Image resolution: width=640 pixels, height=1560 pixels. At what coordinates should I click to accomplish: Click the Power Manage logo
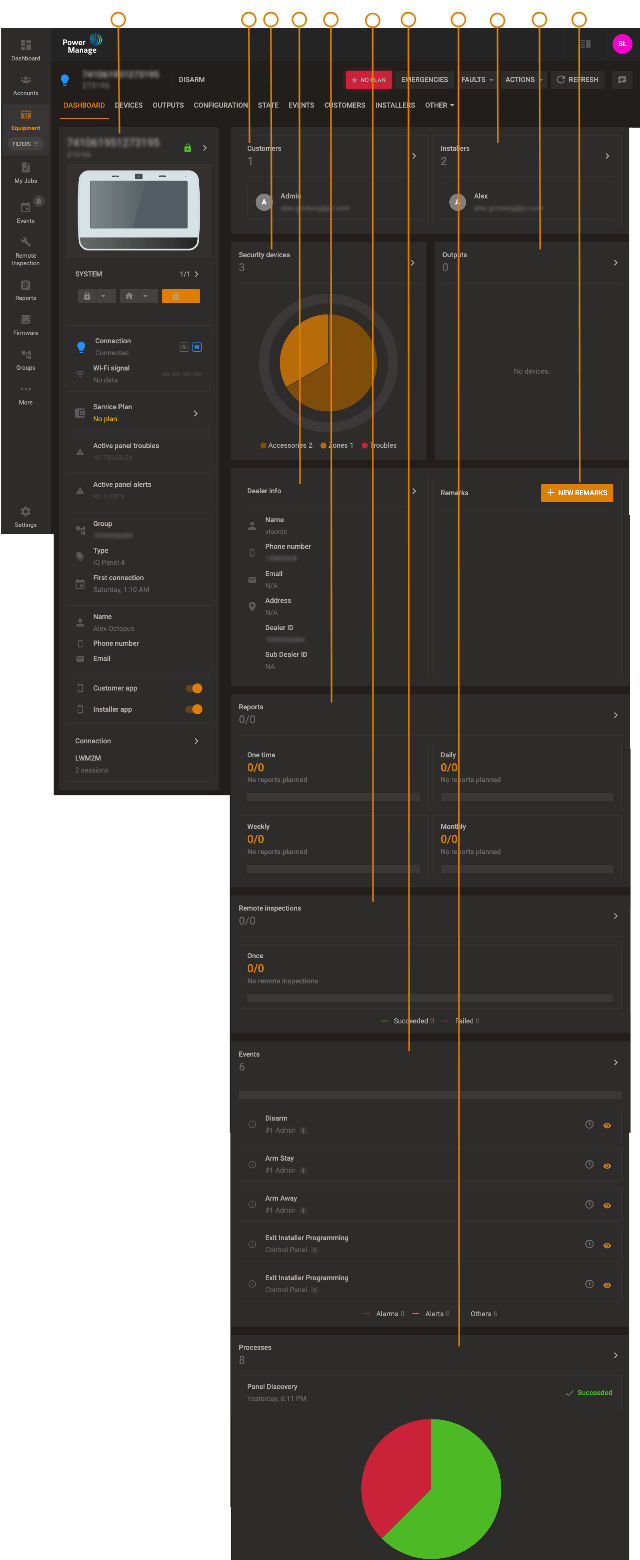pyautogui.click(x=83, y=45)
